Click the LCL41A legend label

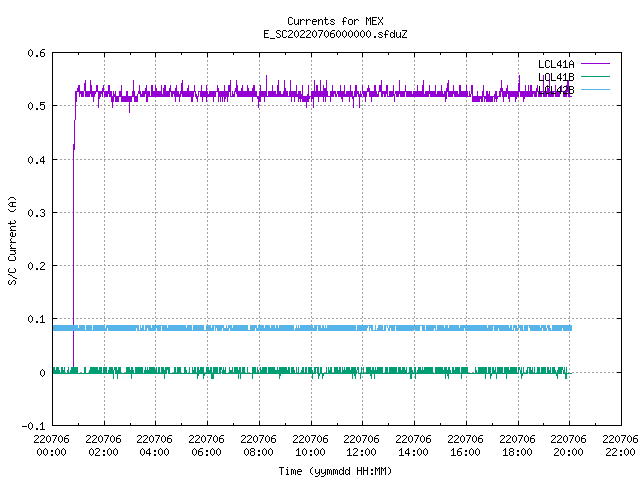coord(556,64)
